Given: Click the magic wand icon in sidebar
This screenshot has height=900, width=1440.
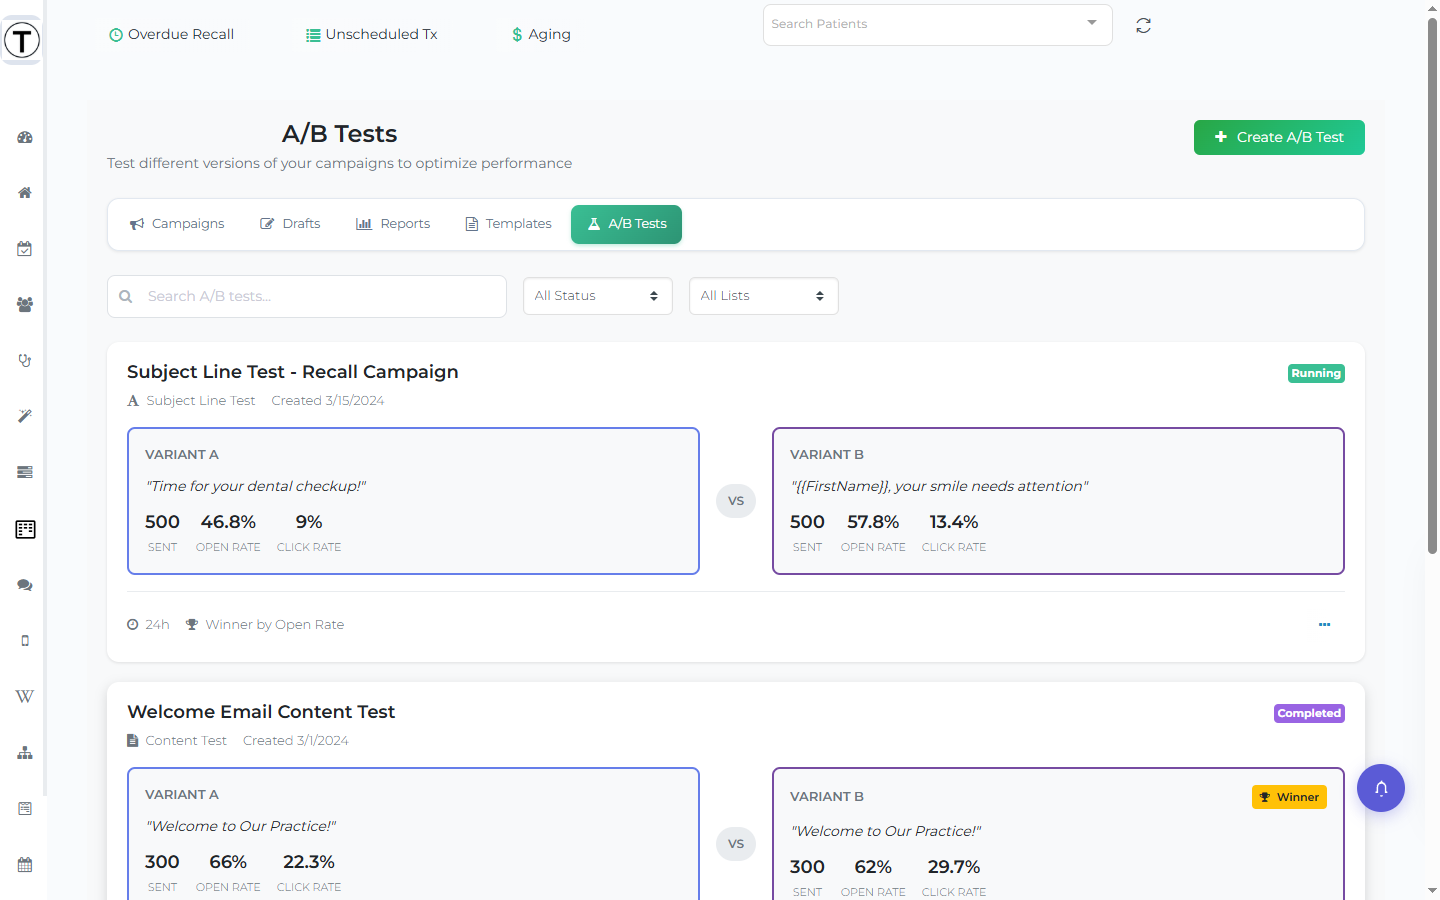Looking at the screenshot, I should pyautogui.click(x=25, y=416).
